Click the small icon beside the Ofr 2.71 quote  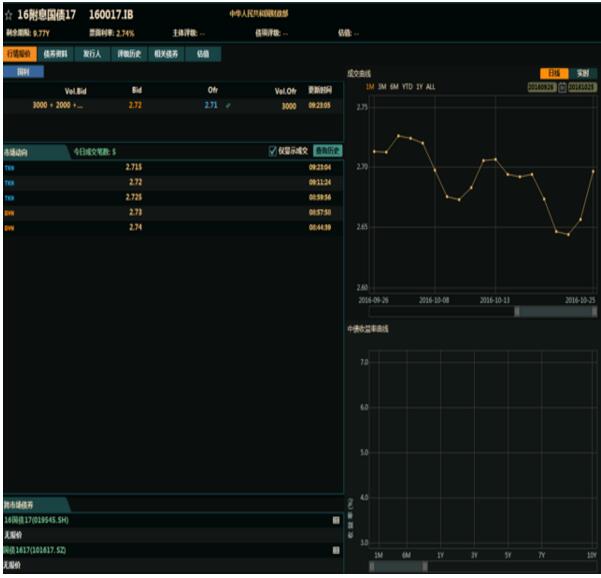click(228, 105)
